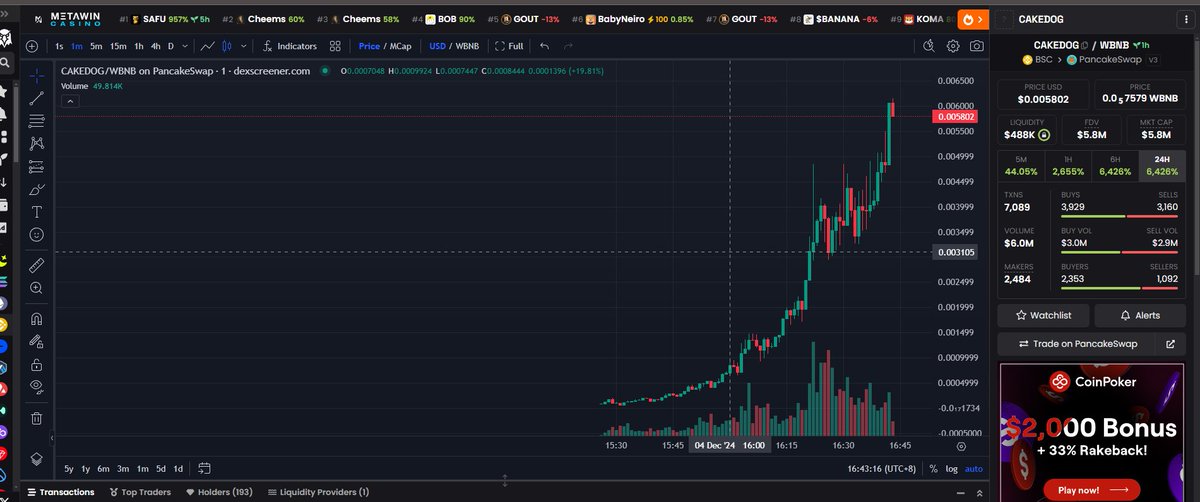The width and height of the screenshot is (1200, 502).
Task: Open the object tree layers icon
Action: 37,458
